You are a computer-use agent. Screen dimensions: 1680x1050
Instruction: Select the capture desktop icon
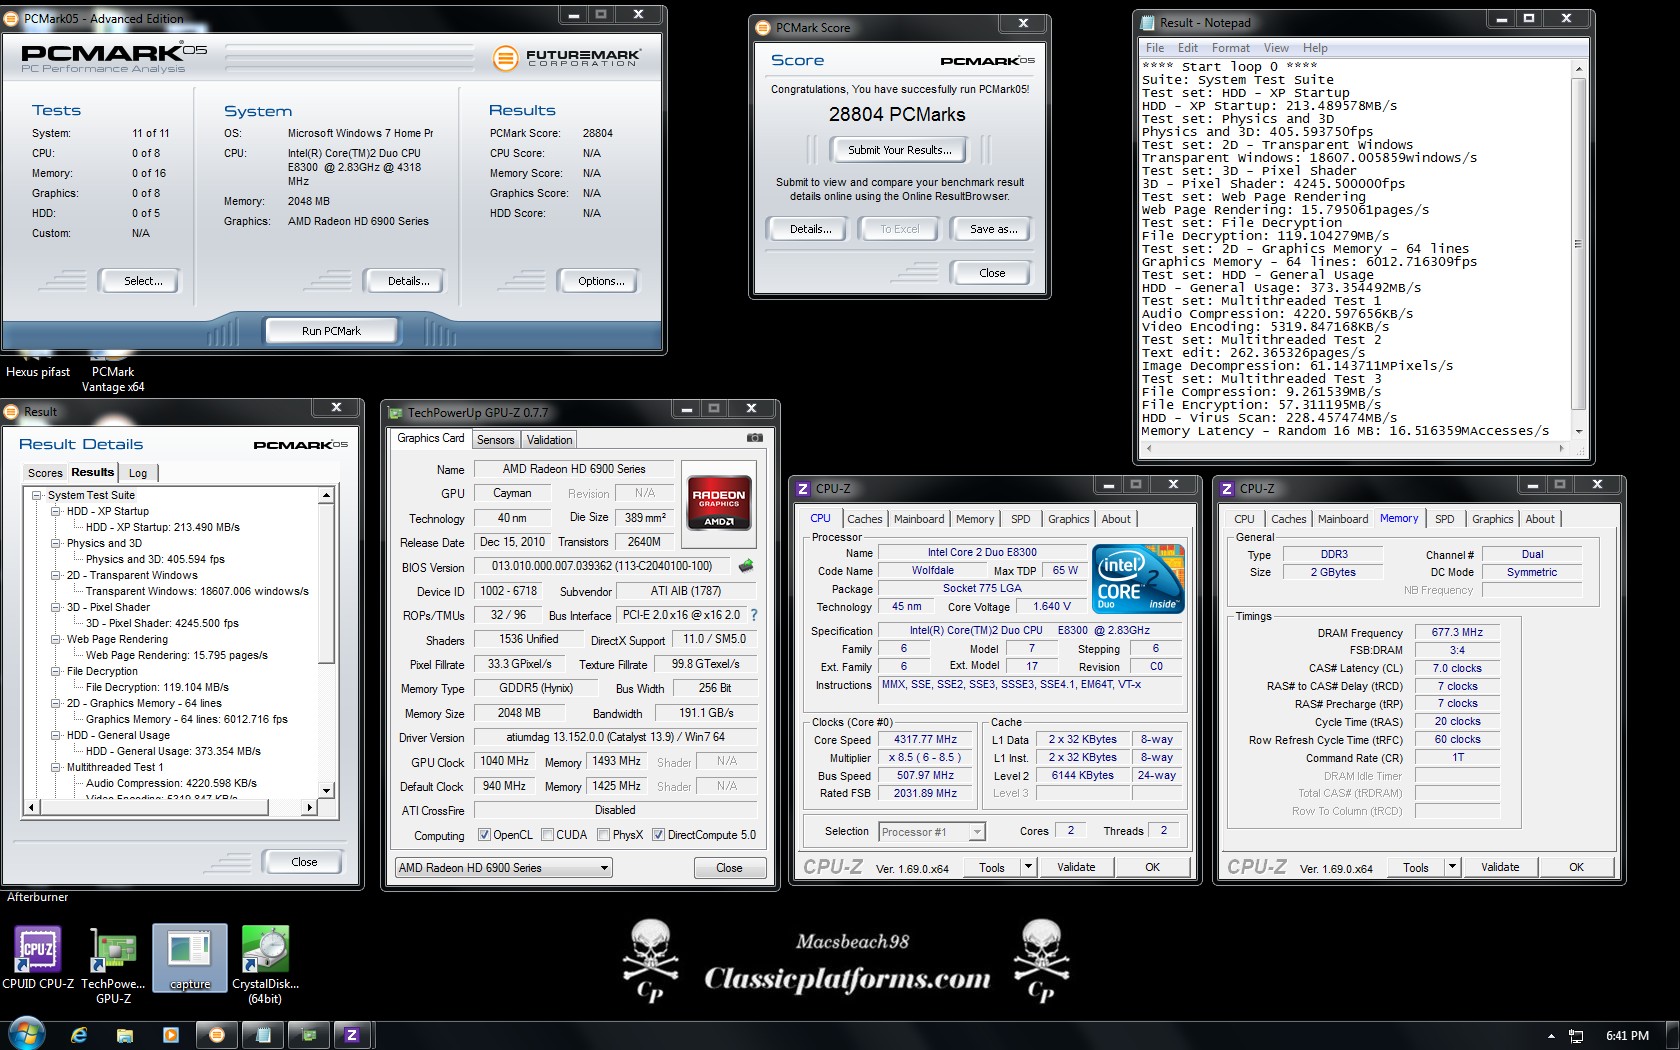click(x=190, y=958)
